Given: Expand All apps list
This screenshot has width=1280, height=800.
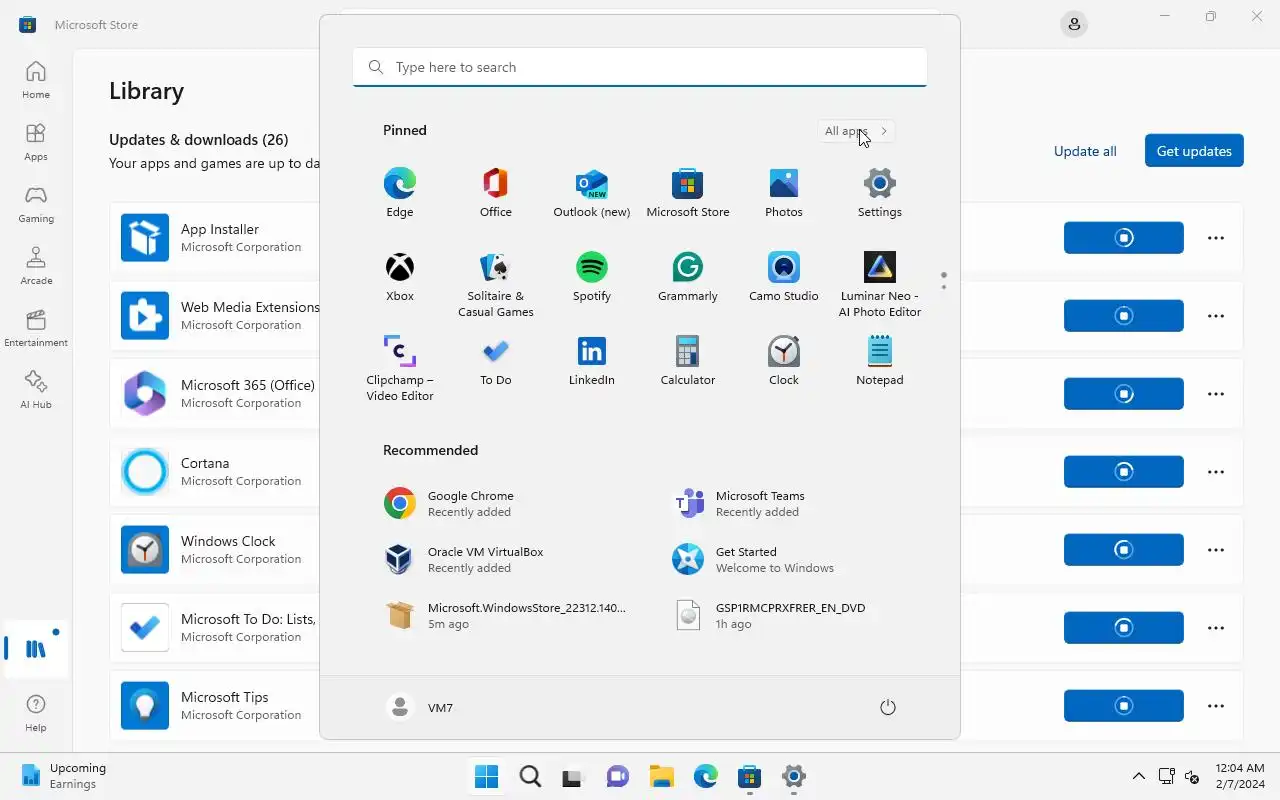Looking at the screenshot, I should (x=856, y=131).
